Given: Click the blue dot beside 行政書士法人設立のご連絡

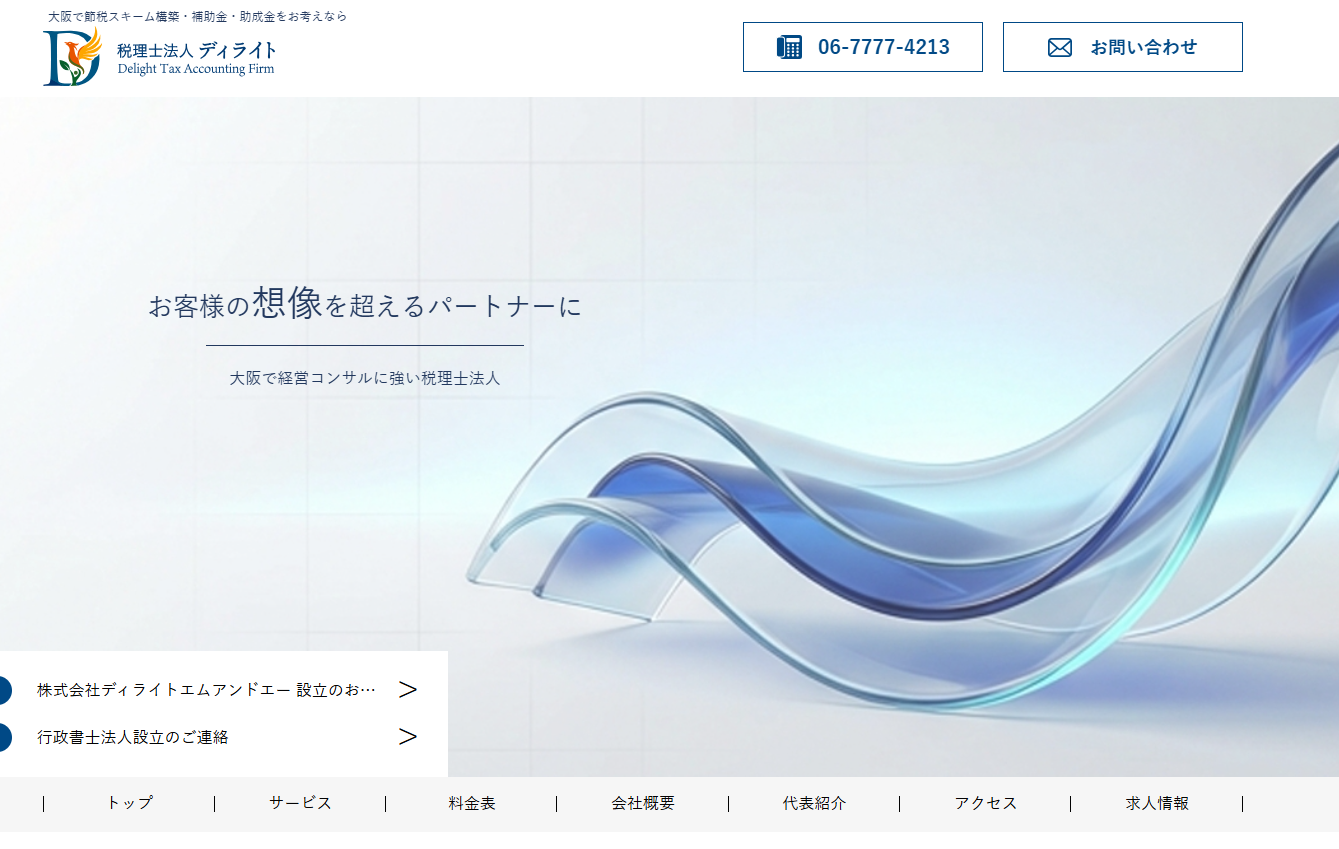Looking at the screenshot, I should 3,737.
